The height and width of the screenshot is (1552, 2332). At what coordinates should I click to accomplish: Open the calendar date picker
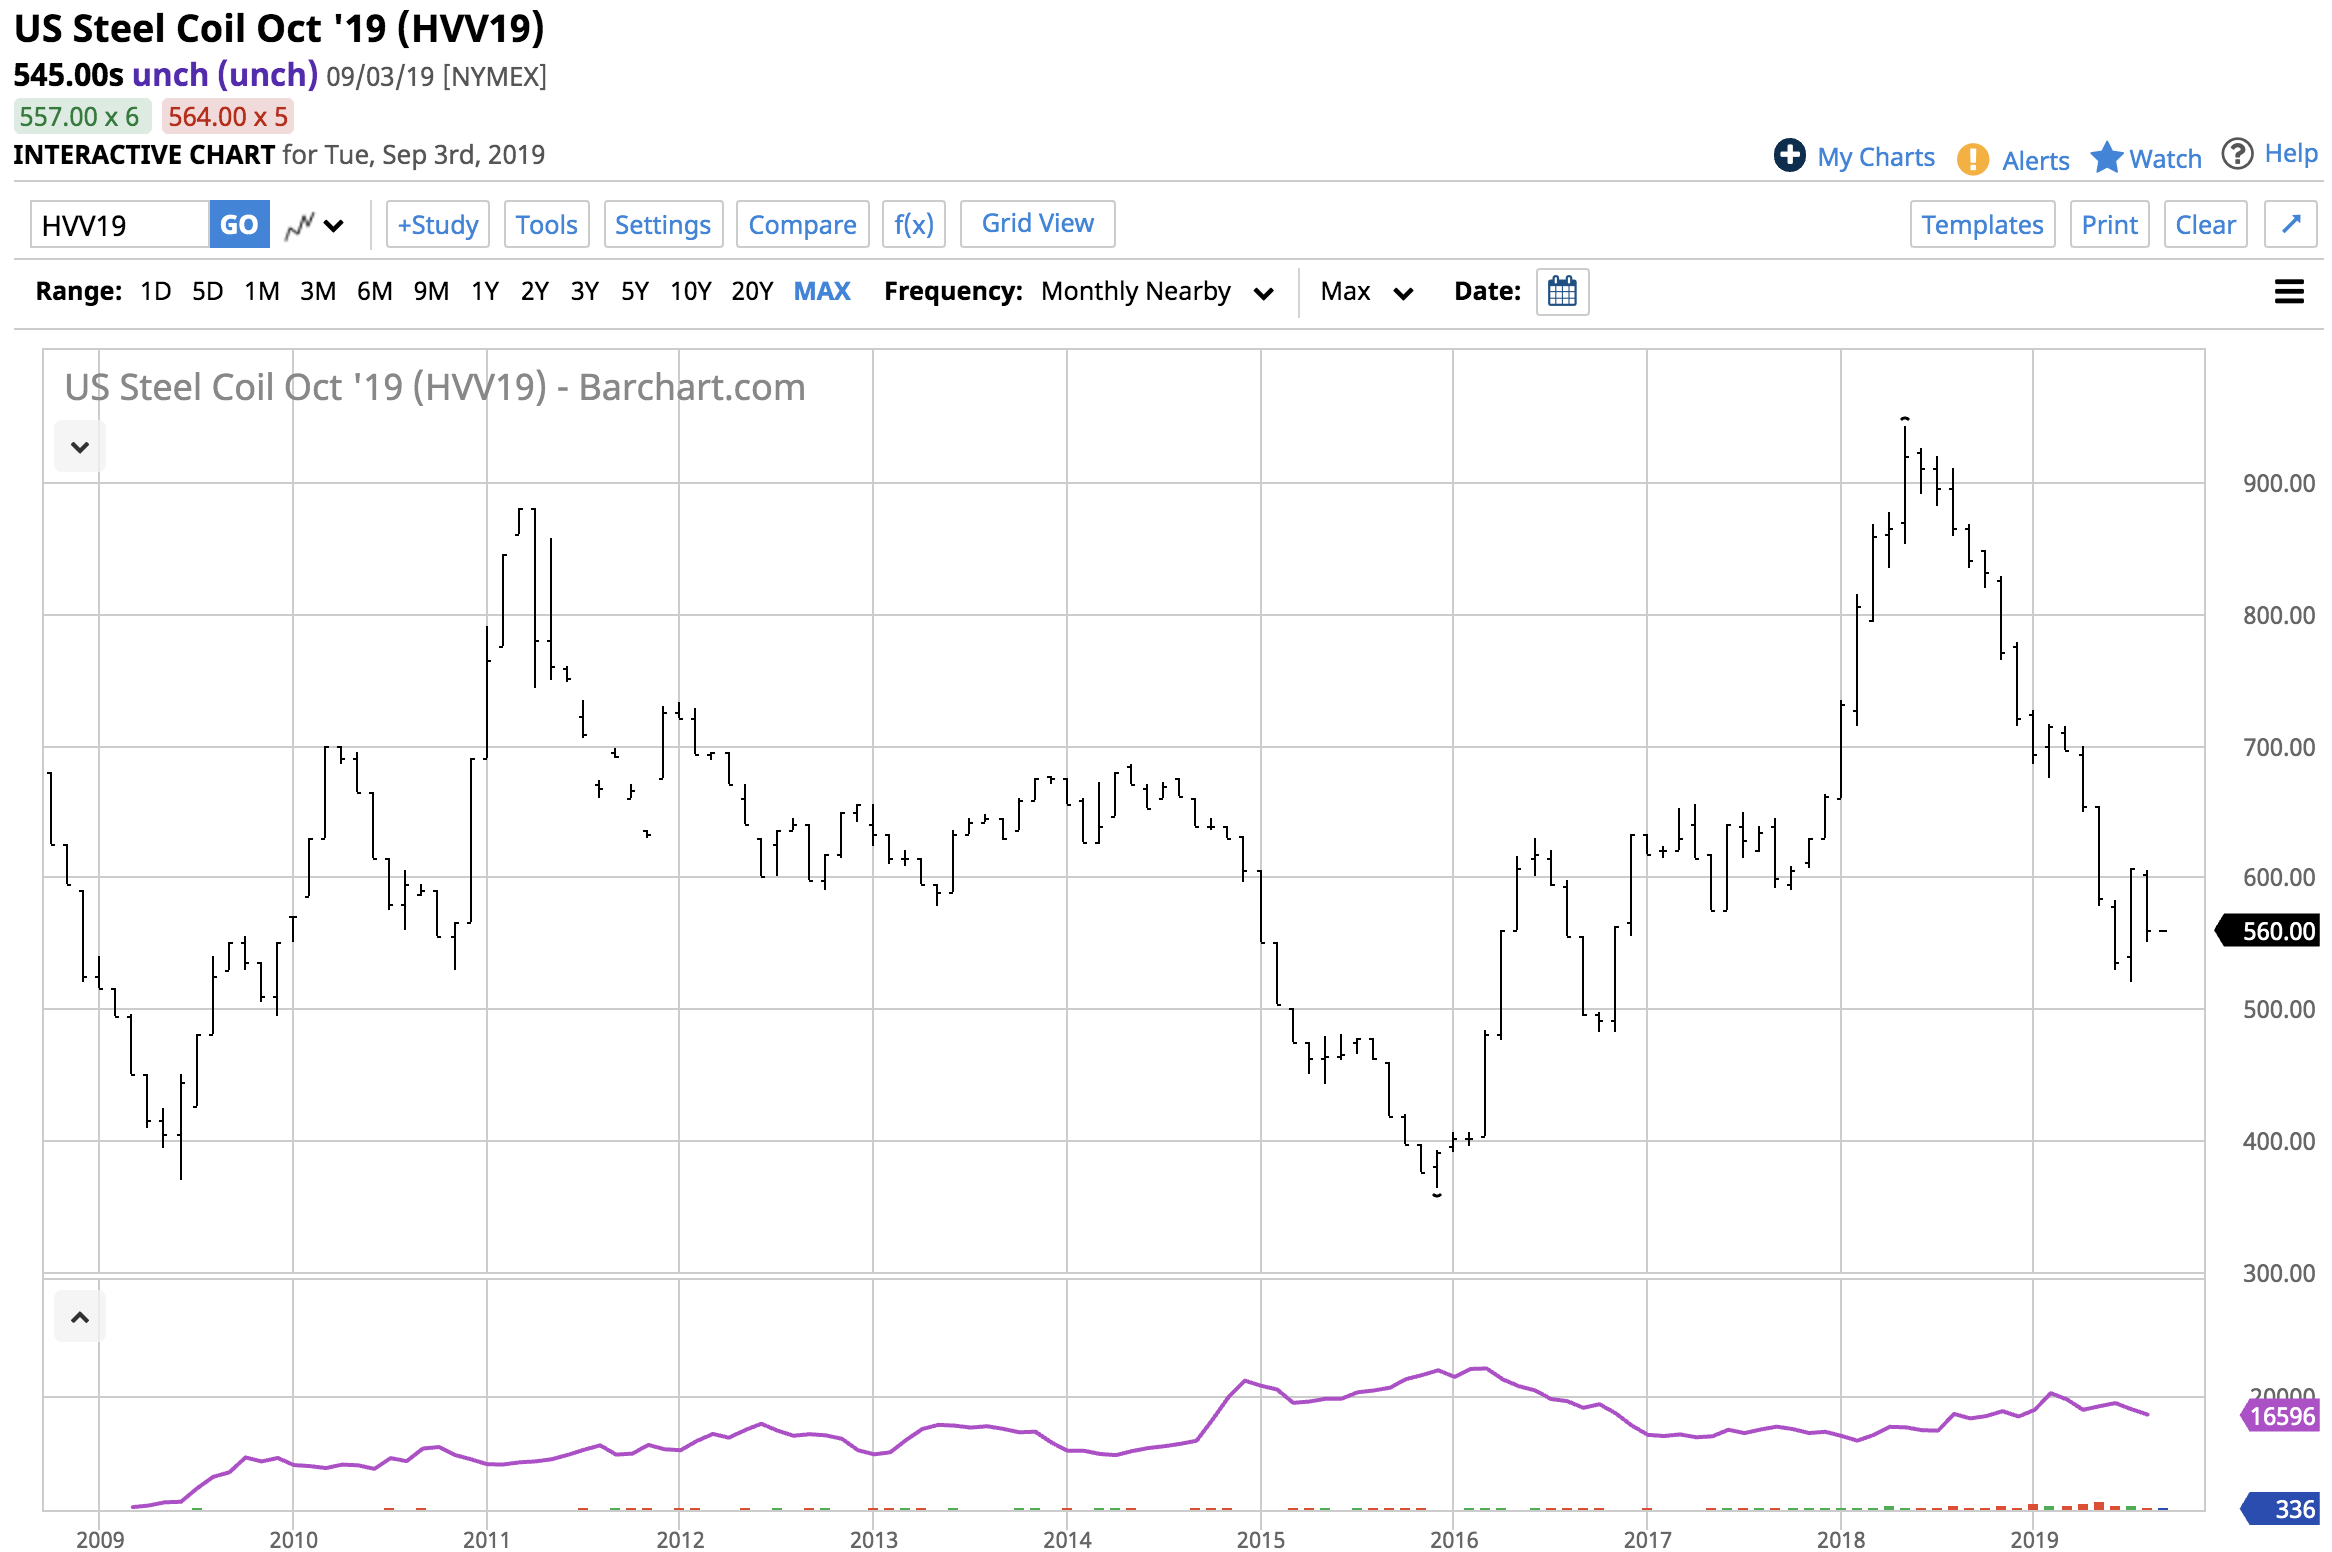coord(1563,292)
